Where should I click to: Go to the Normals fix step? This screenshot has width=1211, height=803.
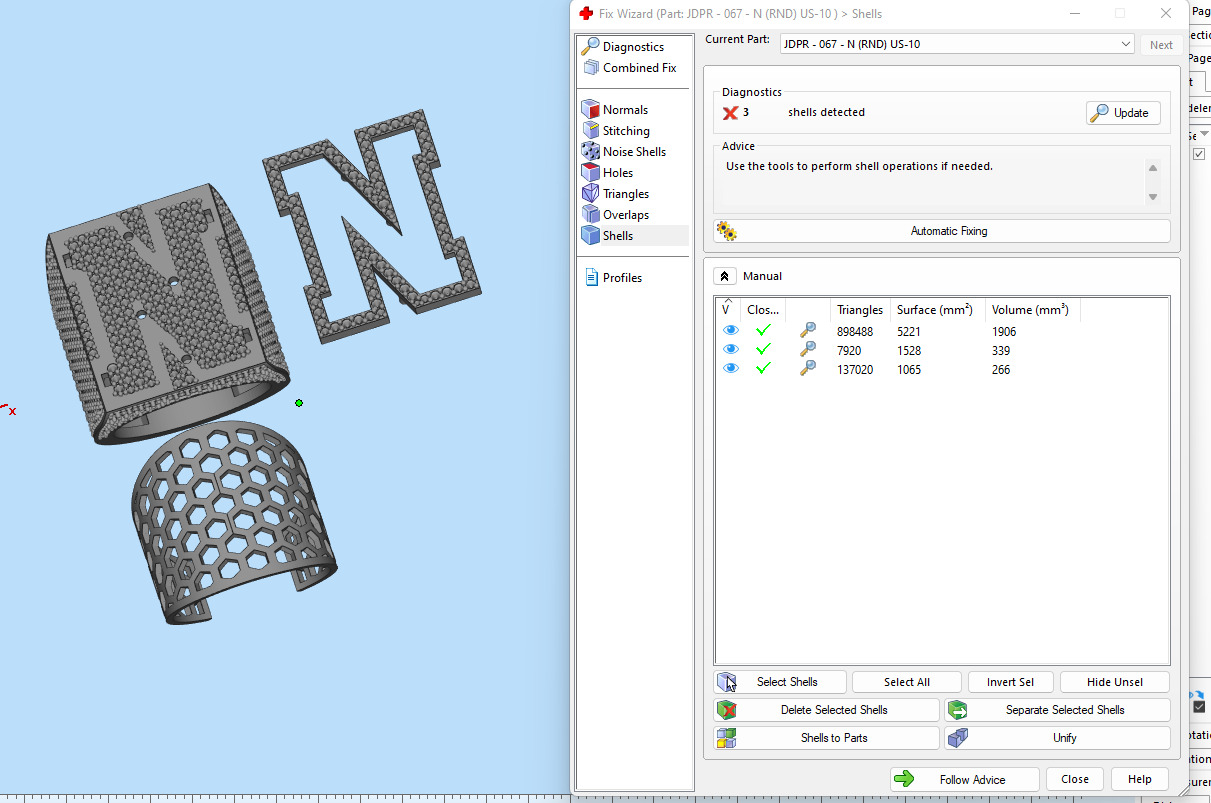[x=625, y=110]
